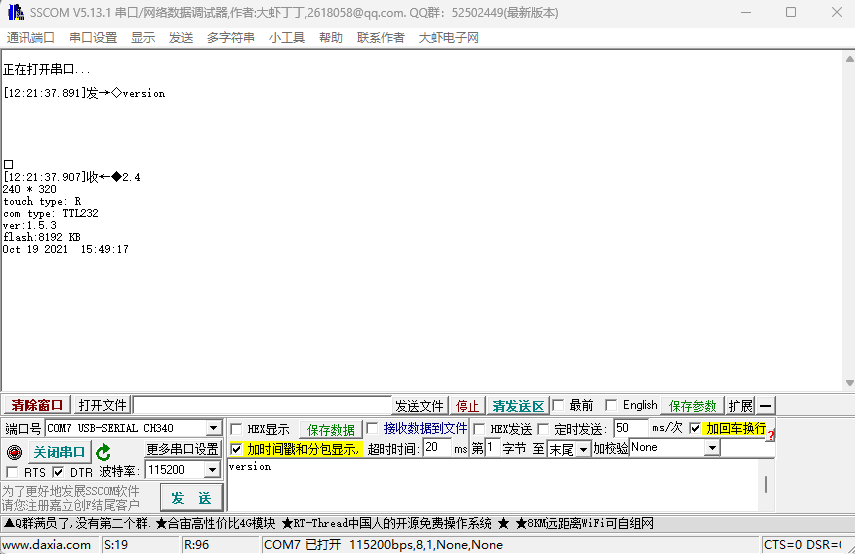The width and height of the screenshot is (855, 554).
Task: Enable 最前 always-on-top checkbox
Action: click(x=558, y=405)
